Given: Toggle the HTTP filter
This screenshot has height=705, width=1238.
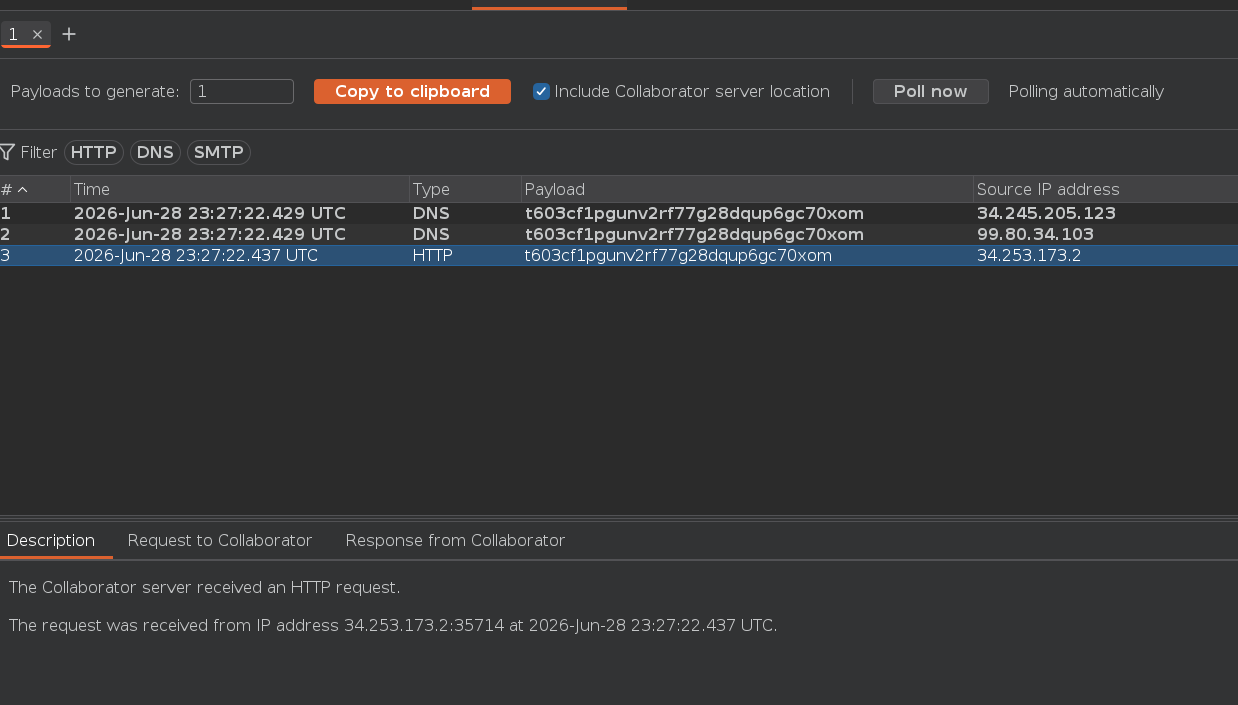Looking at the screenshot, I should click(94, 153).
